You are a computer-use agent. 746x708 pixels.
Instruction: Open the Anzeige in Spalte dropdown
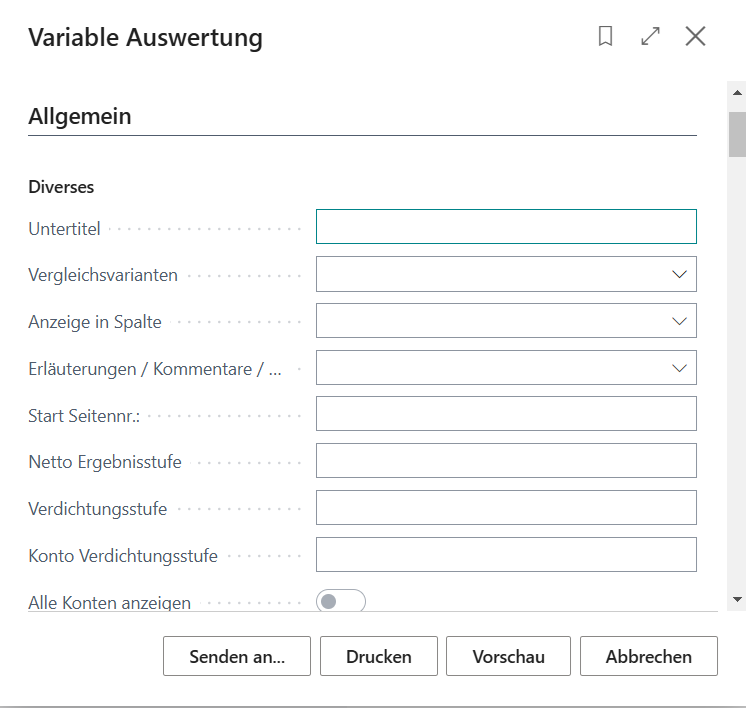pos(506,321)
